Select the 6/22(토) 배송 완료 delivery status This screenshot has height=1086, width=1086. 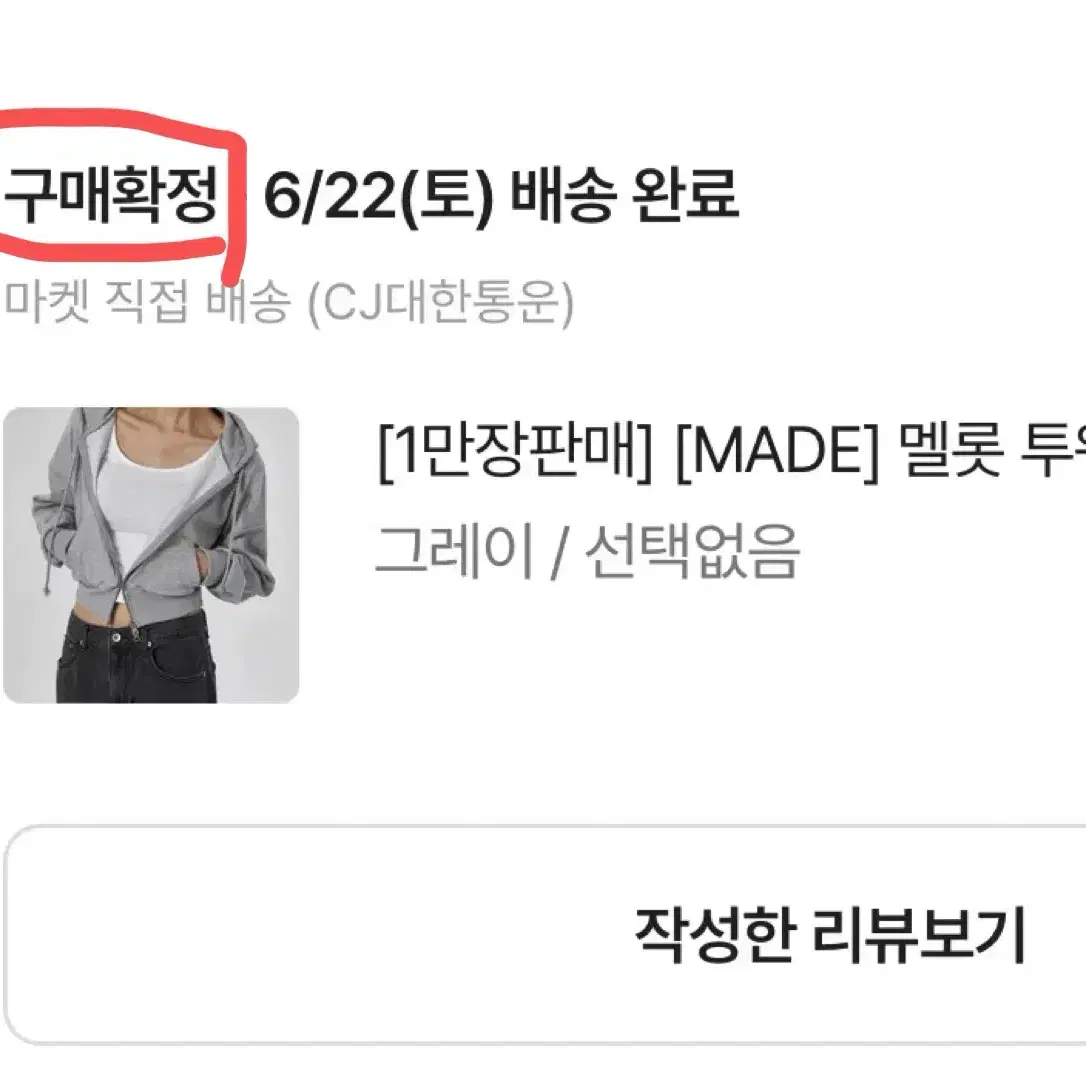click(x=501, y=195)
